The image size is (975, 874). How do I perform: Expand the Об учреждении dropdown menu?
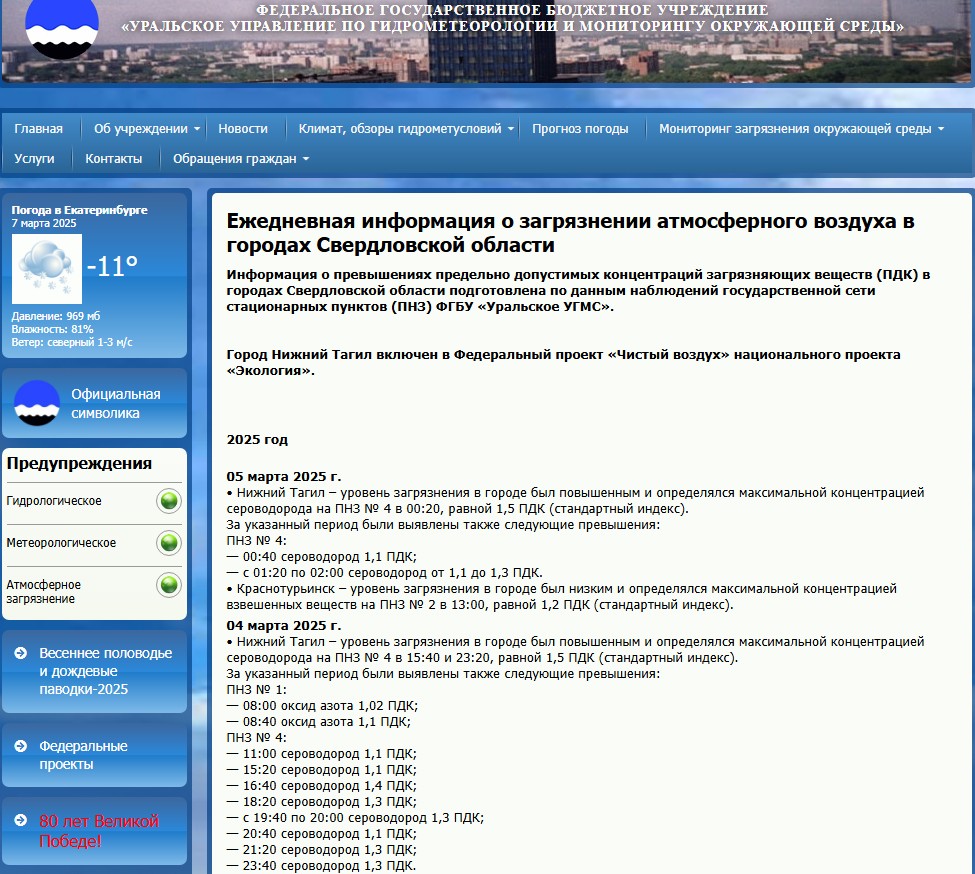click(x=147, y=129)
